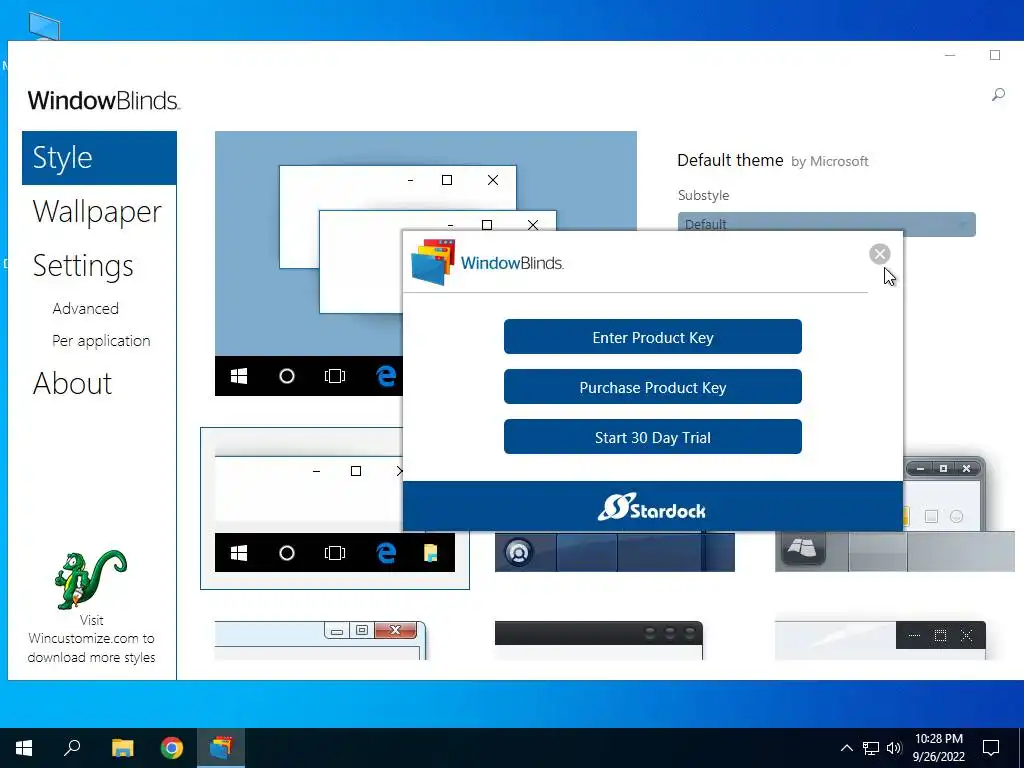
Task: Select the dark blue taskbar style thumbnail
Action: point(615,552)
